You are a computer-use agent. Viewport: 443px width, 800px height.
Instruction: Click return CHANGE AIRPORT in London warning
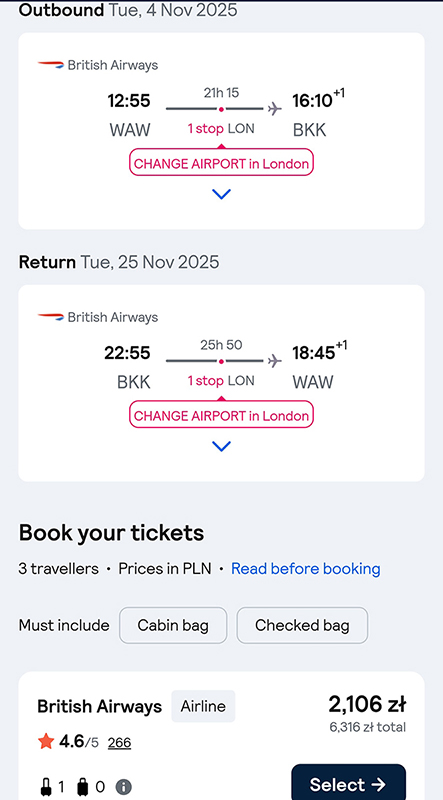click(221, 415)
